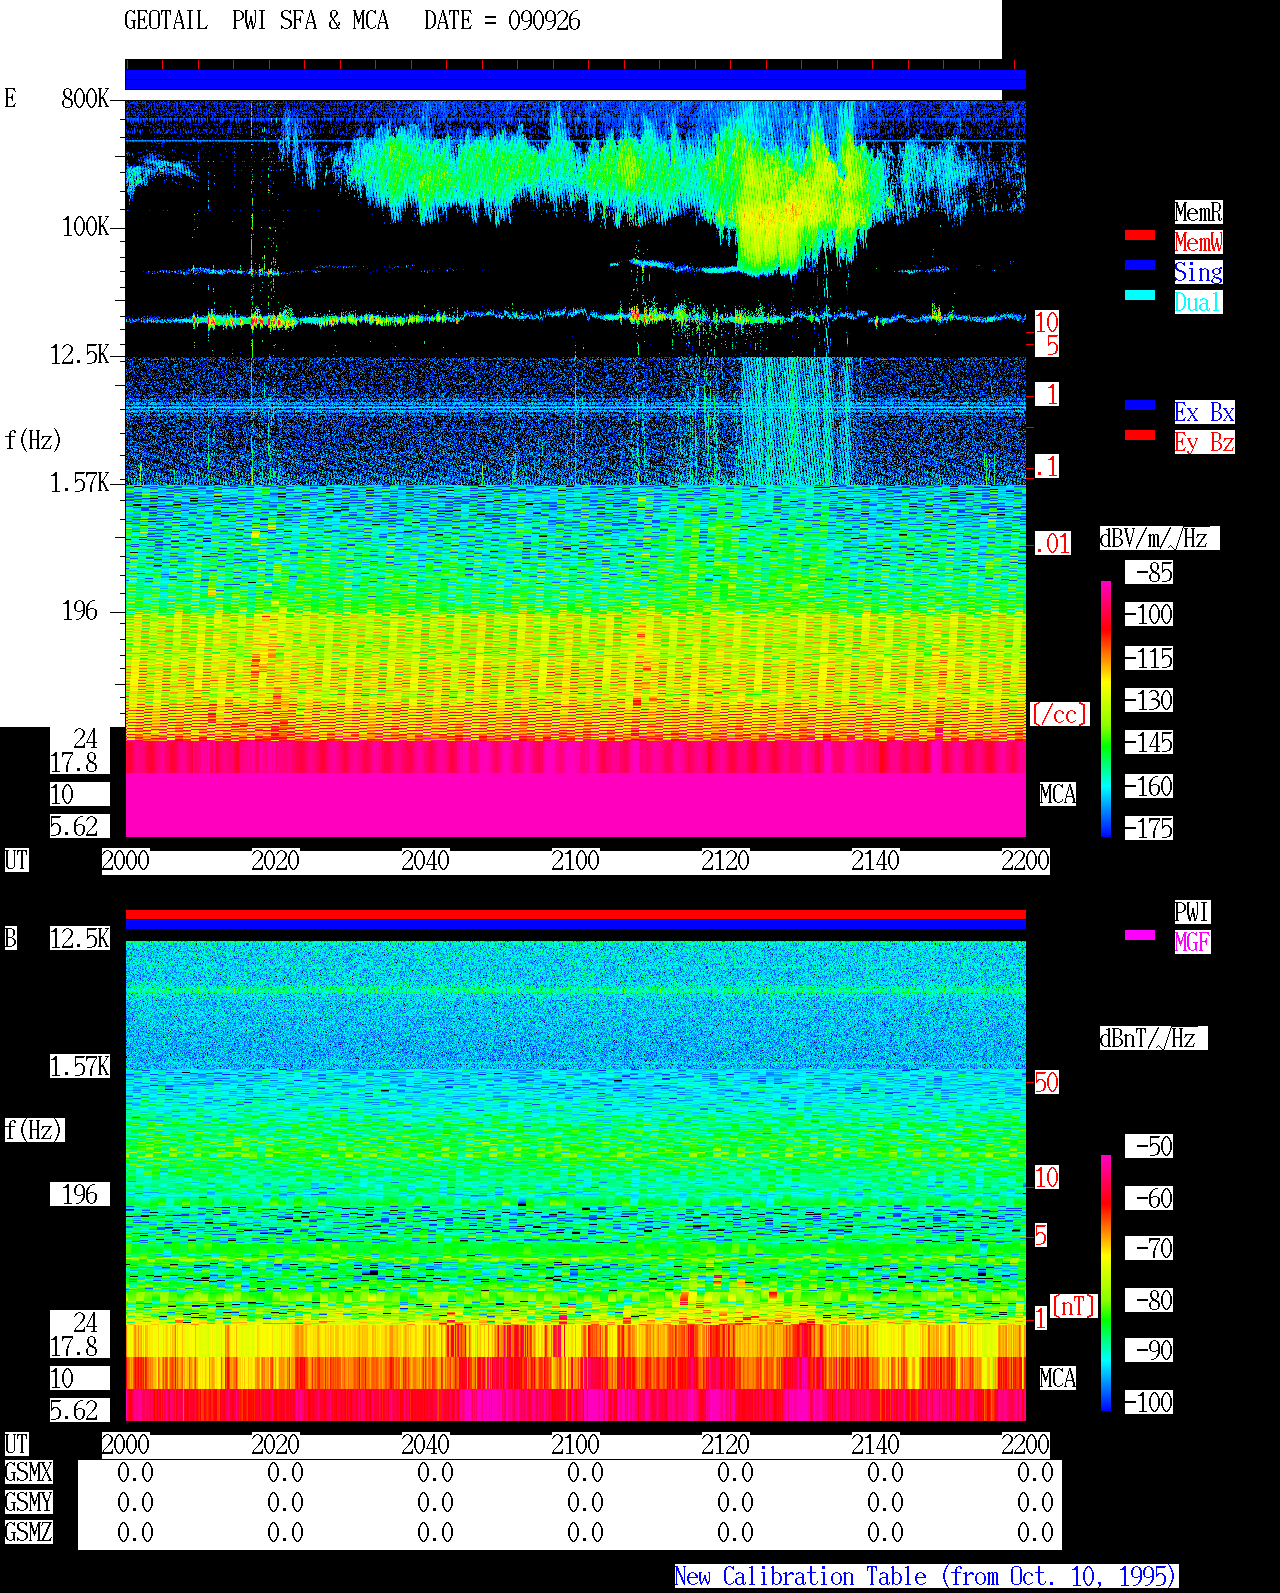The width and height of the screenshot is (1280, 1593).
Task: Click the [nT] magnetic axis label
Action: coord(1074,1306)
